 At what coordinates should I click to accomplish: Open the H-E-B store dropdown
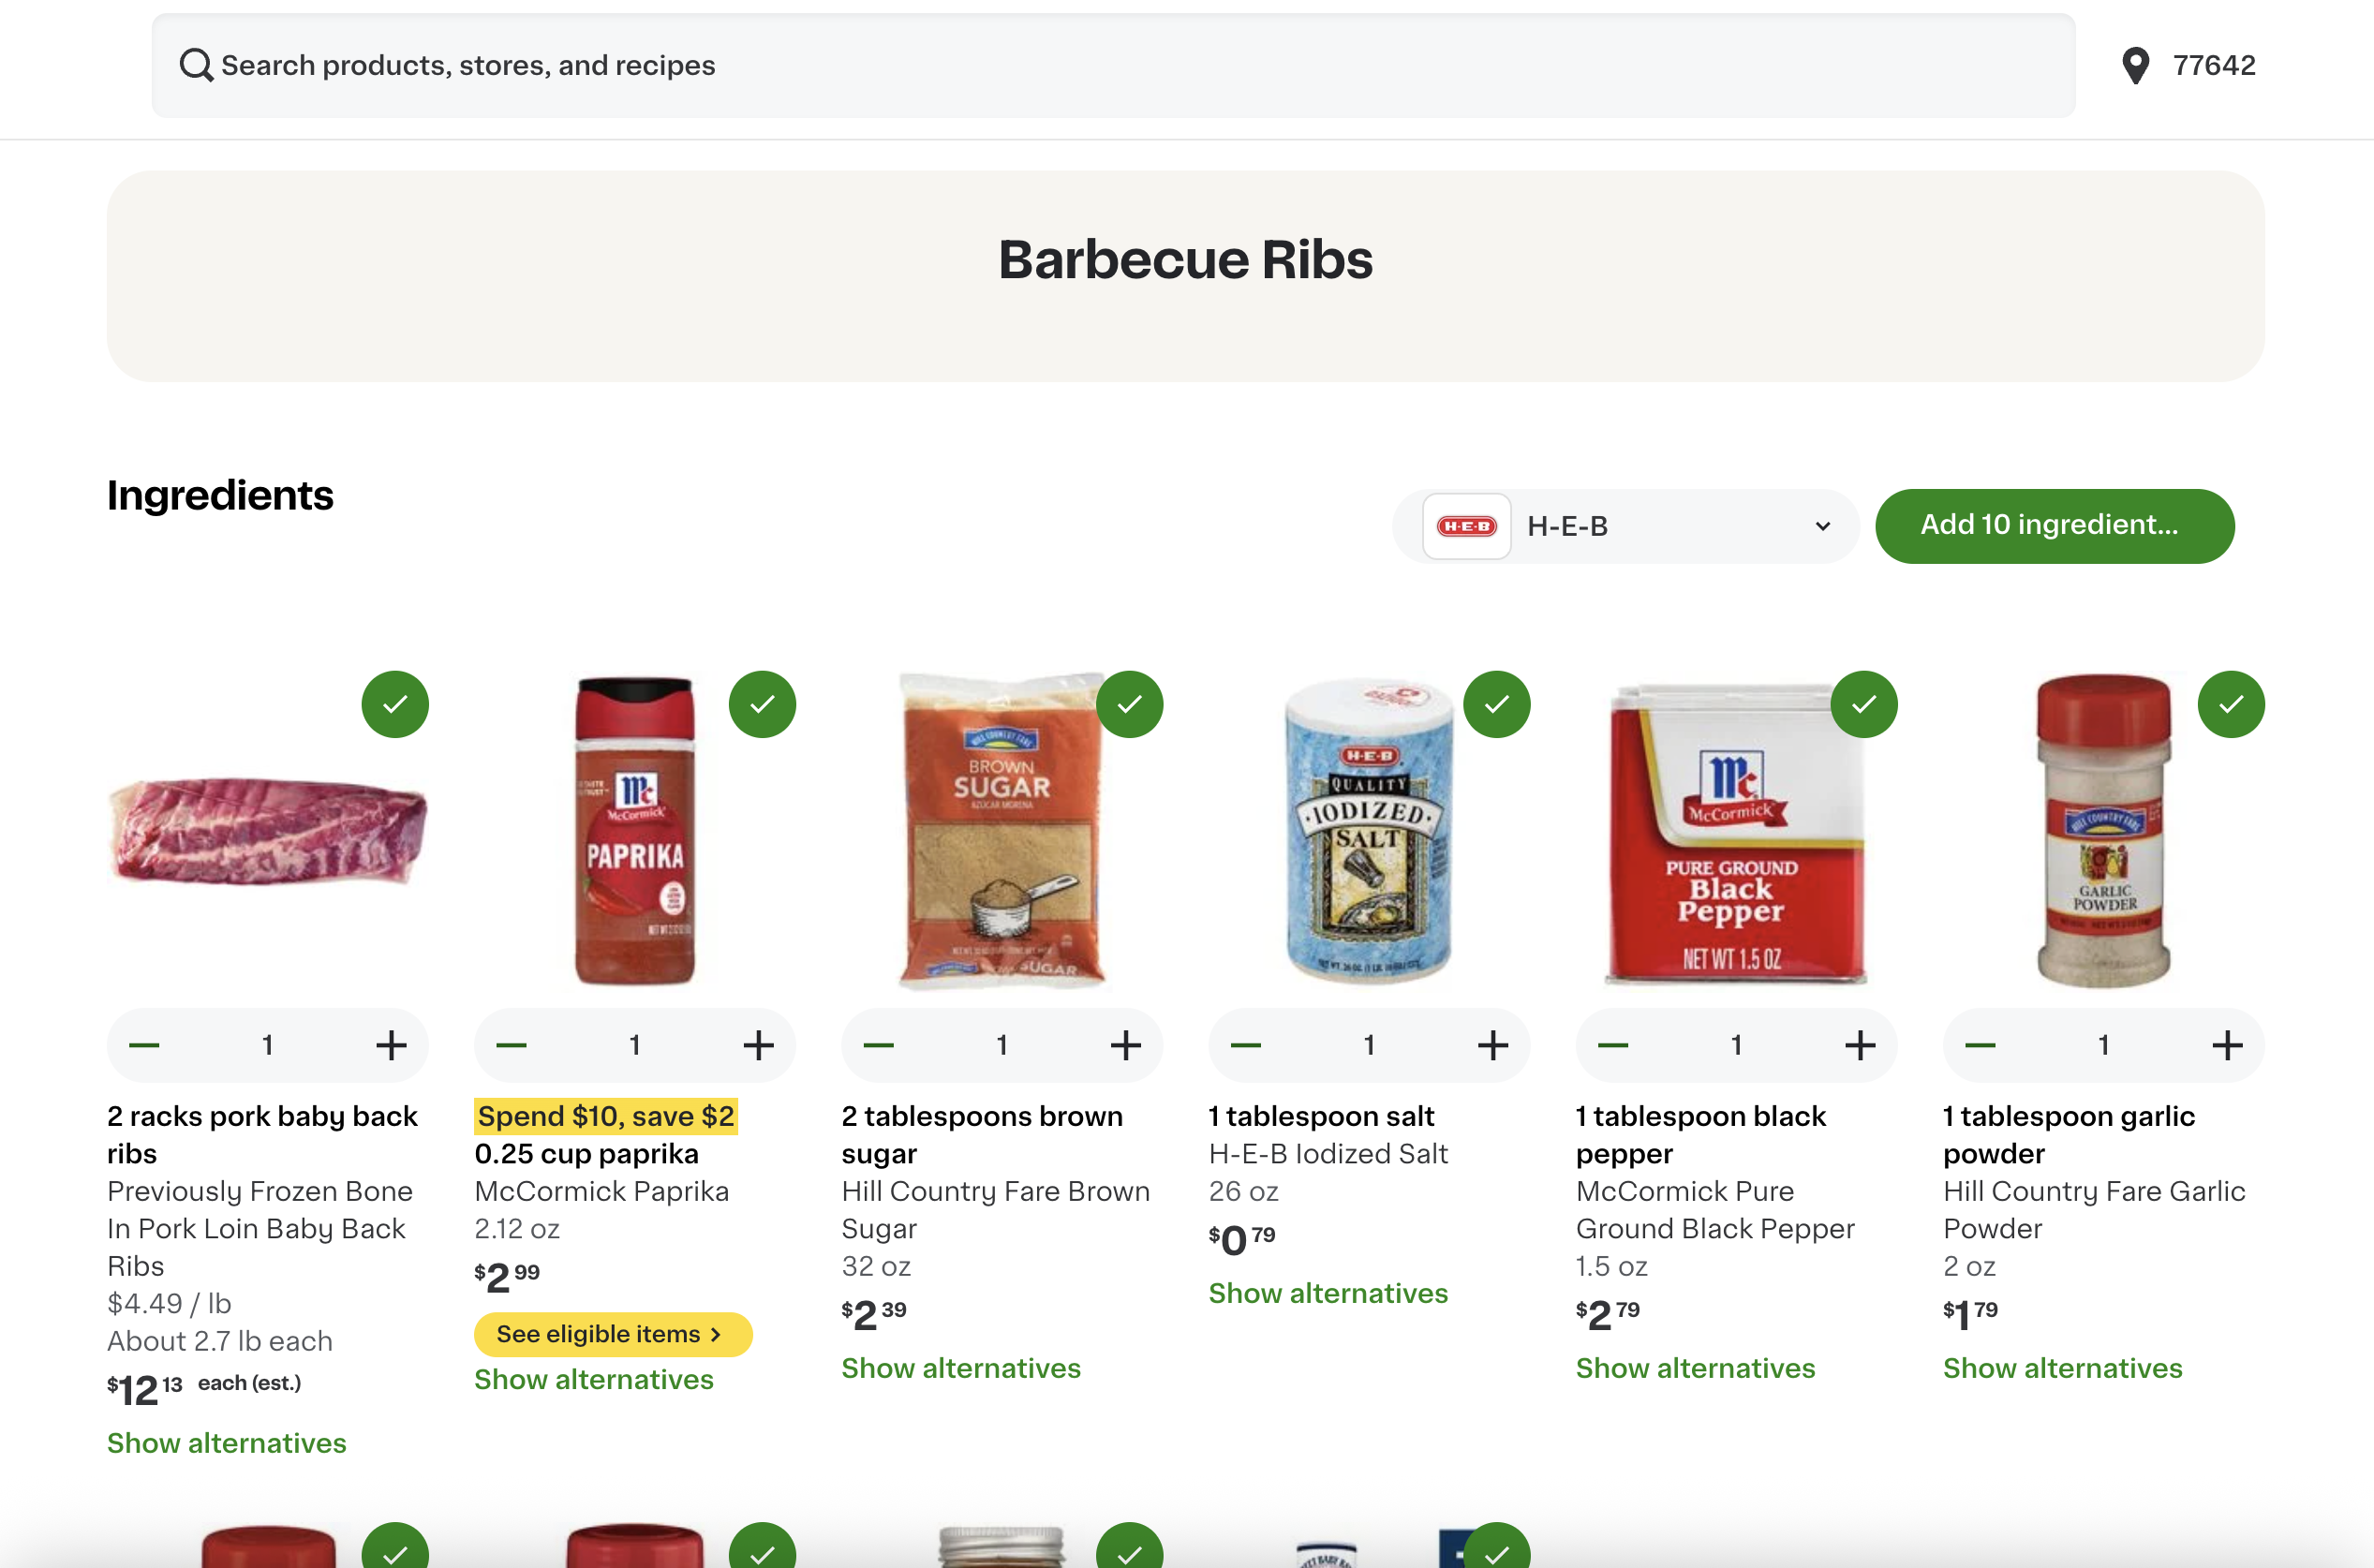click(x=1626, y=526)
